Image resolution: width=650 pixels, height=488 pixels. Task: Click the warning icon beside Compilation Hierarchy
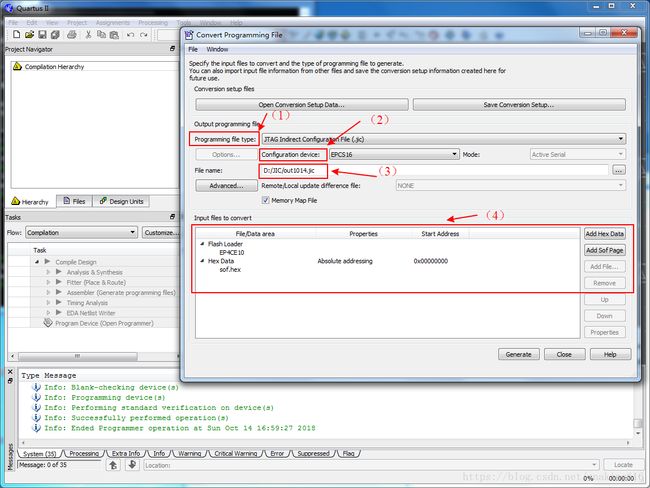click(17, 66)
